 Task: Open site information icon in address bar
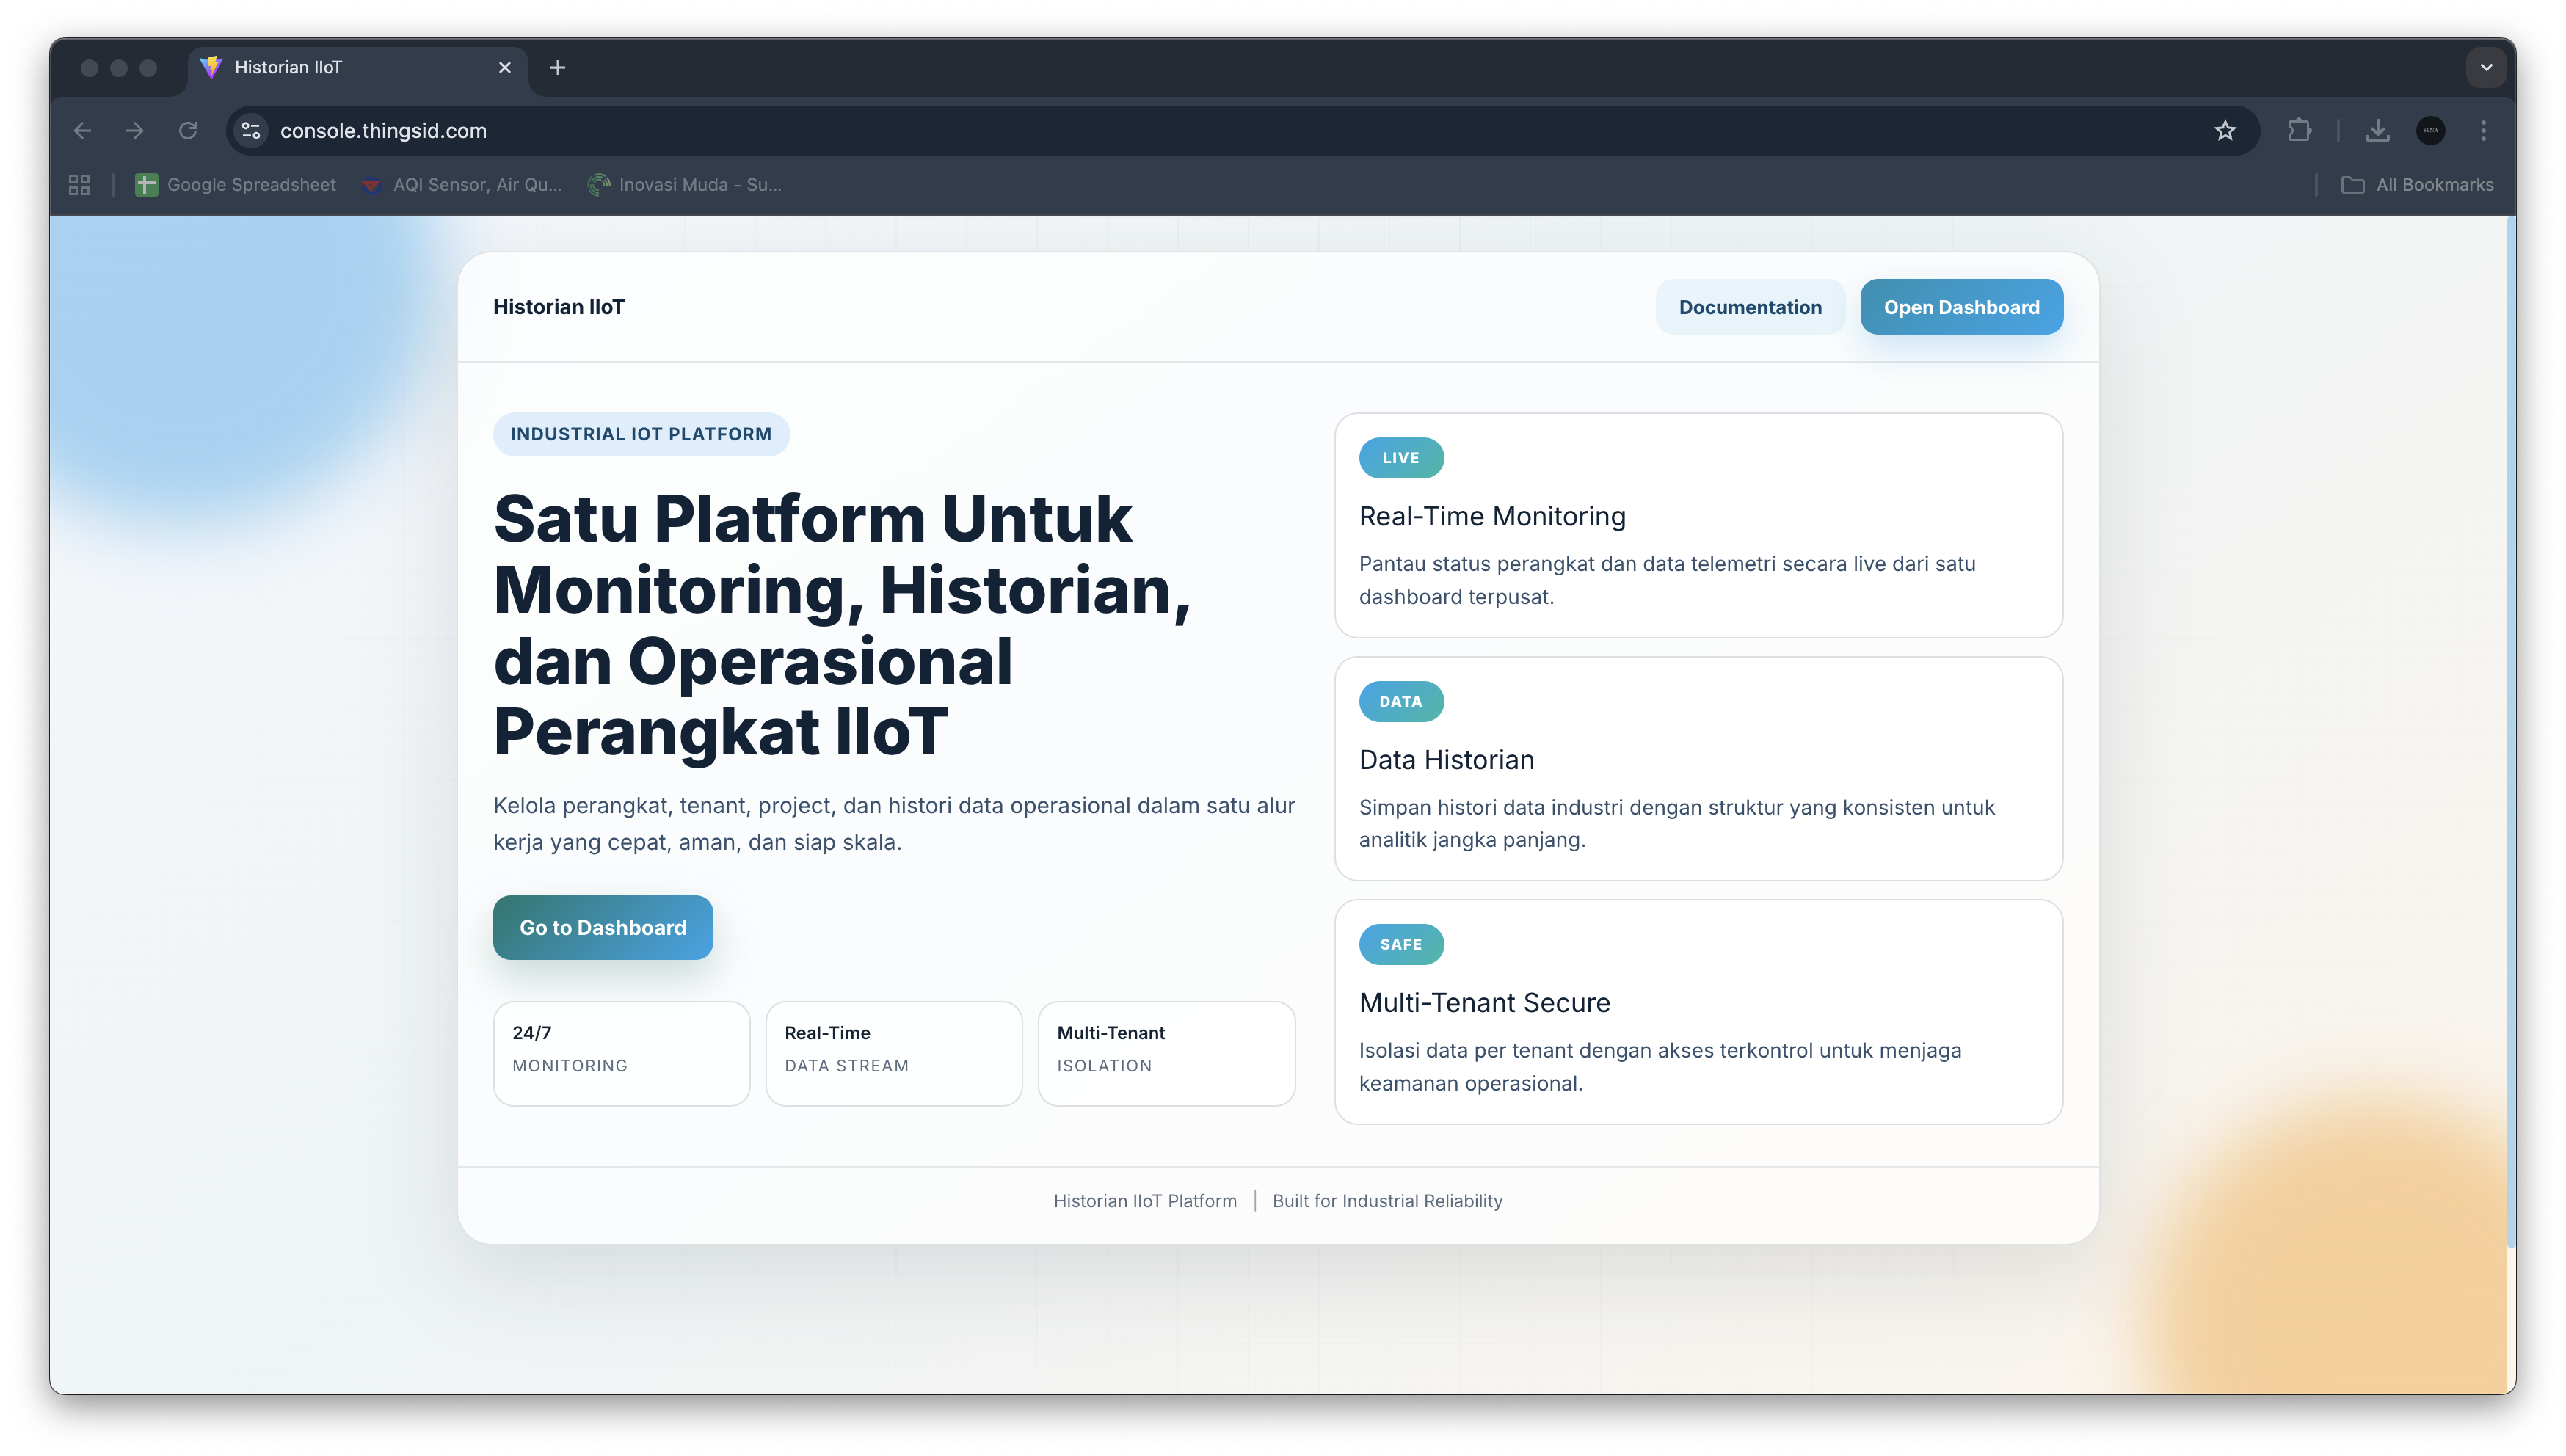pyautogui.click(x=251, y=131)
